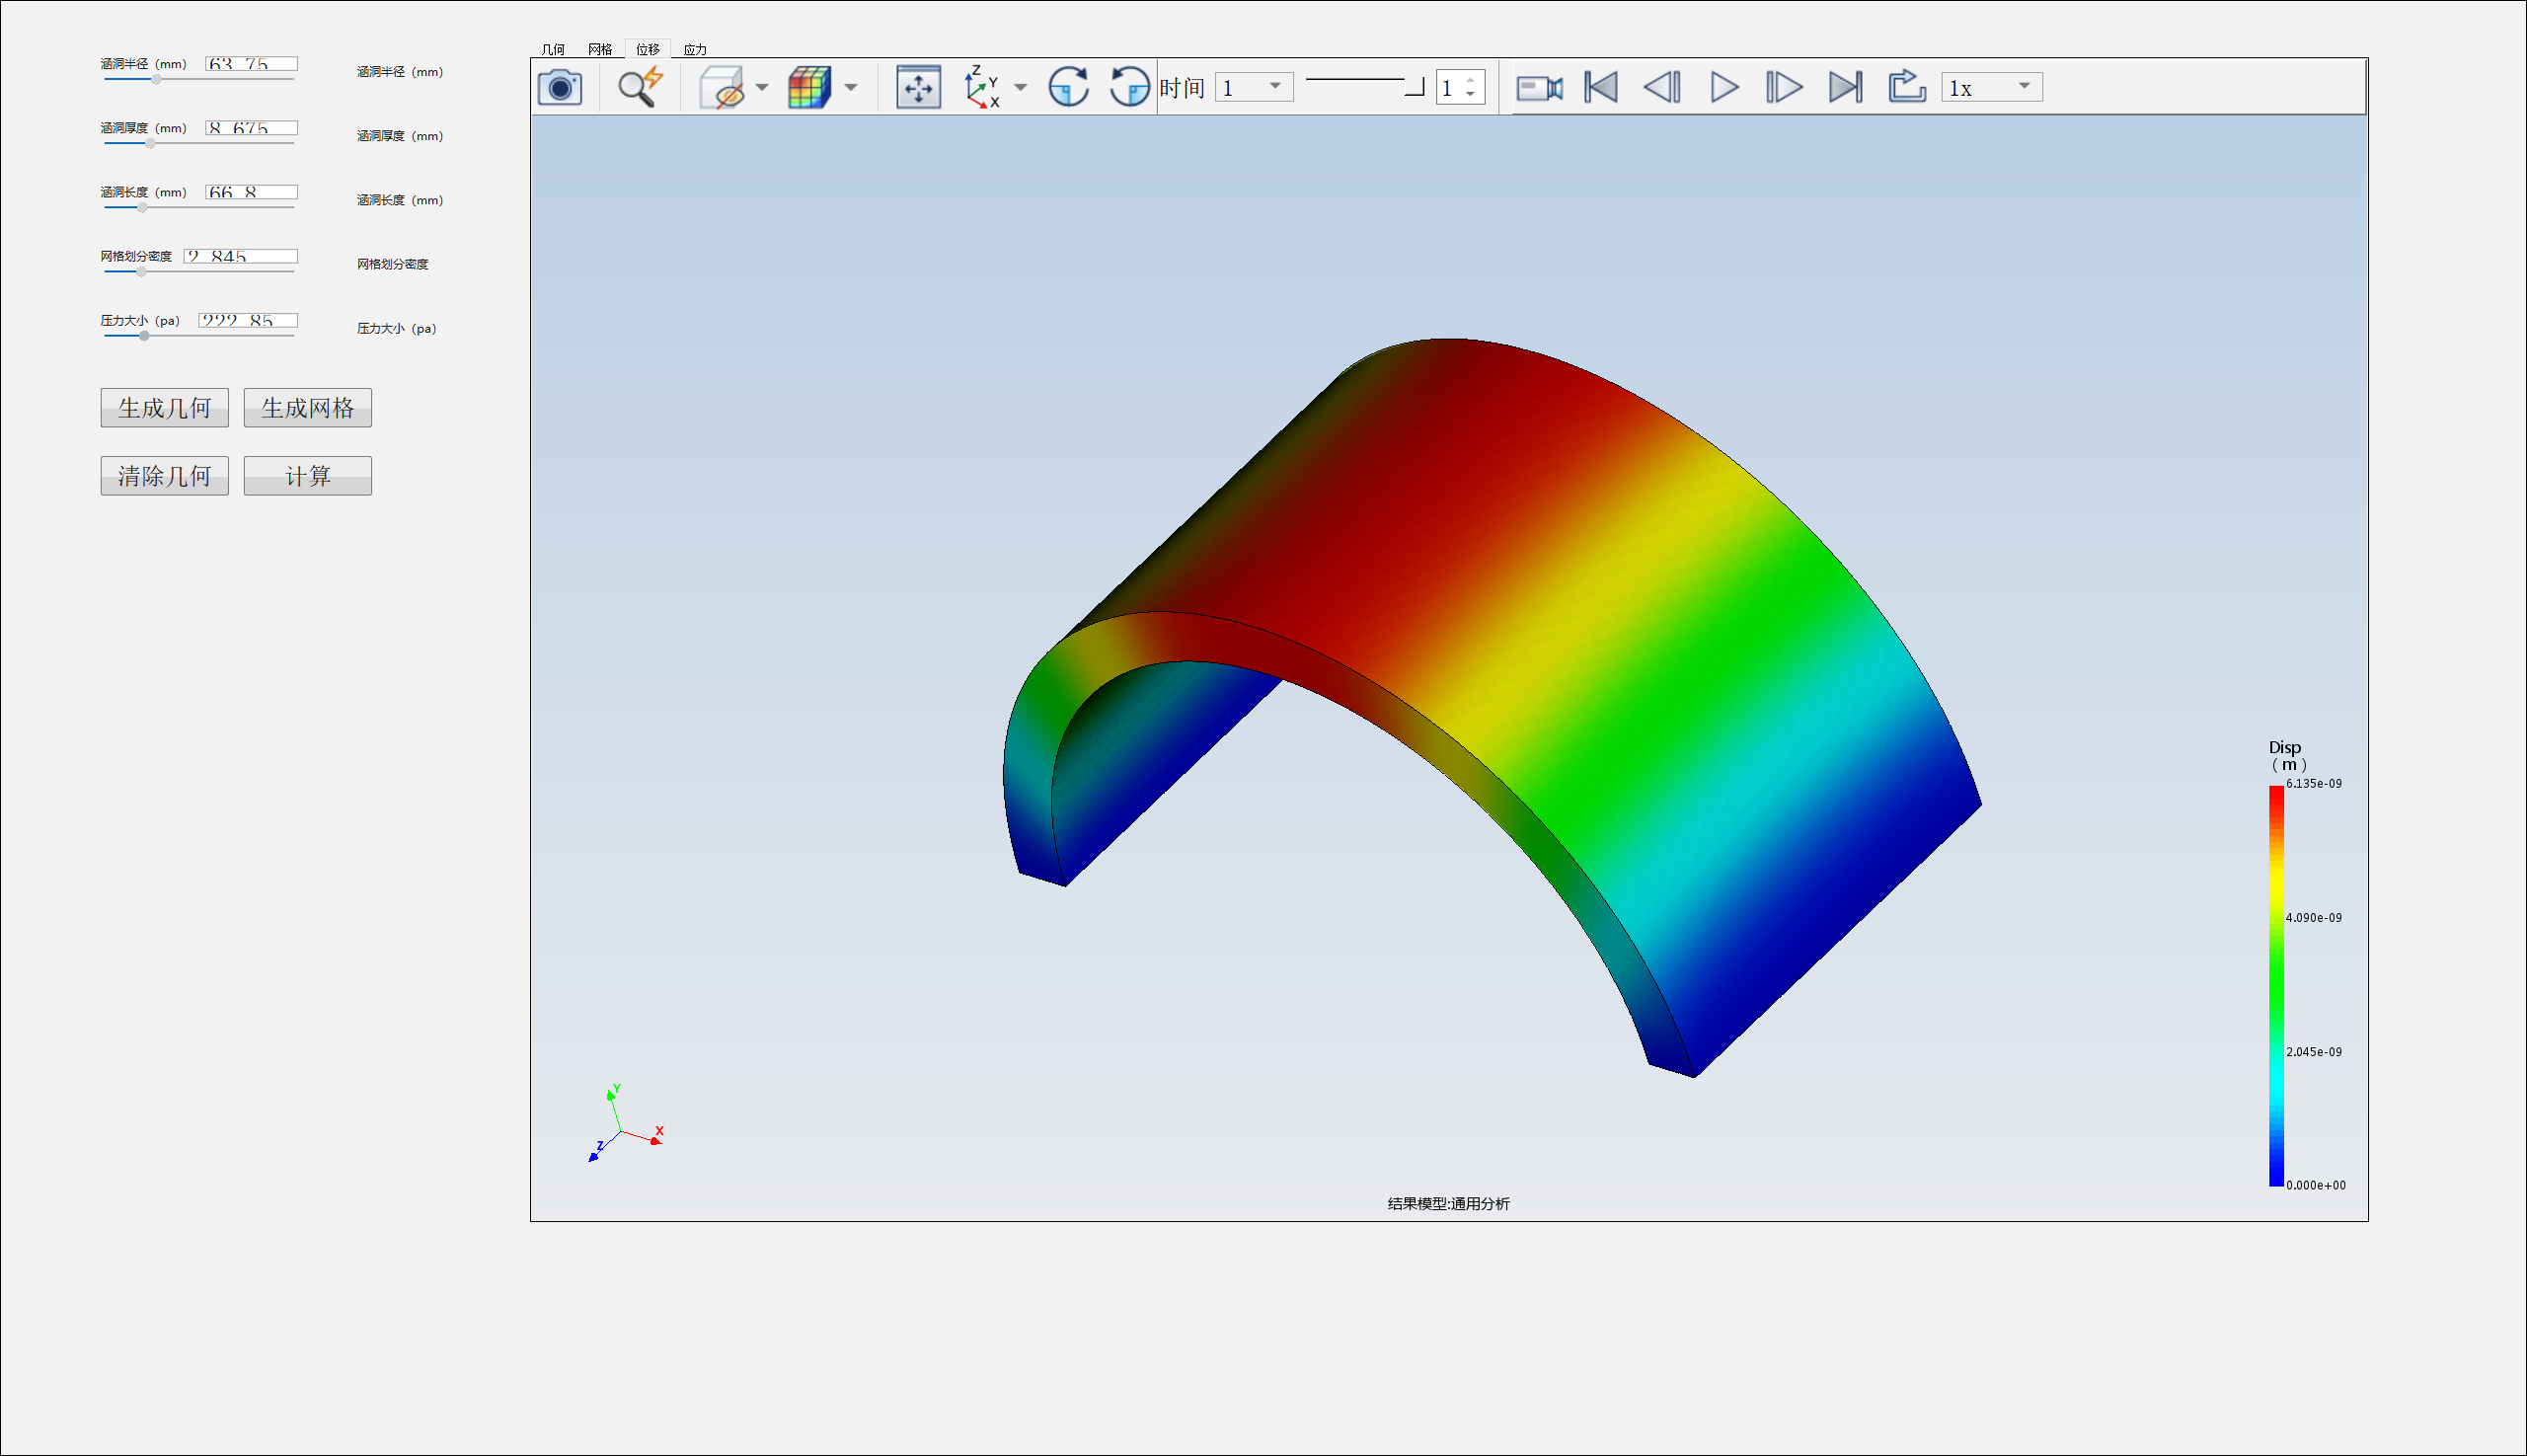Click the 清除几何 button
Viewport: 2527px width, 1456px height.
(x=165, y=476)
